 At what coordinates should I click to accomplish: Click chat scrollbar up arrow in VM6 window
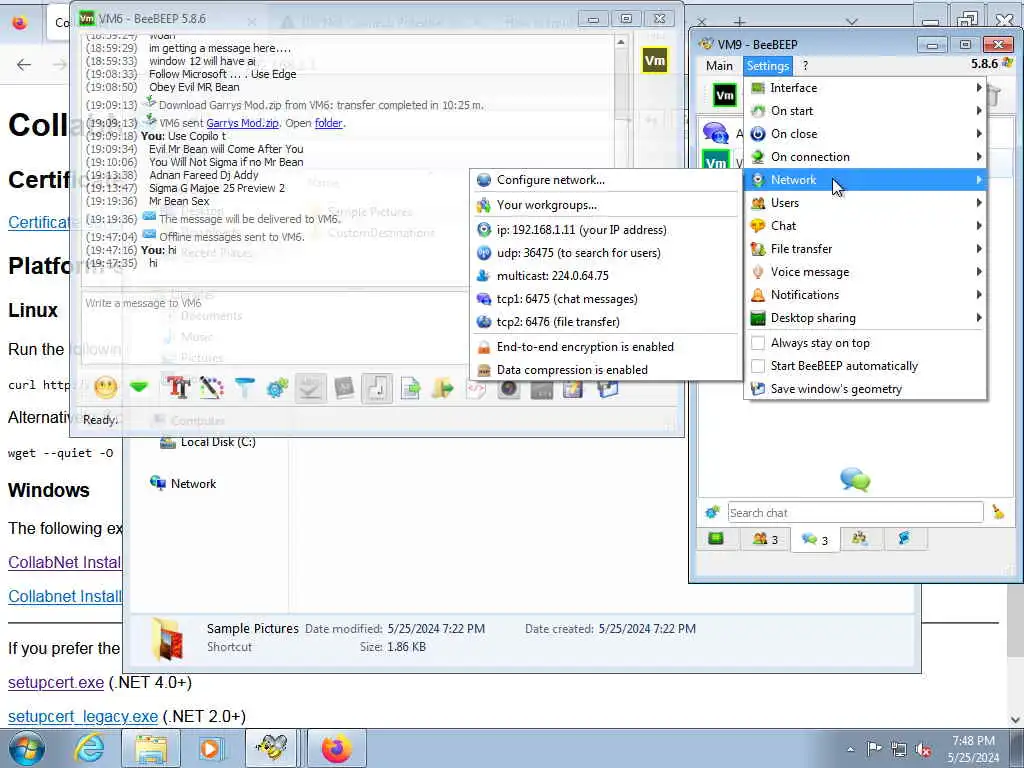point(620,42)
